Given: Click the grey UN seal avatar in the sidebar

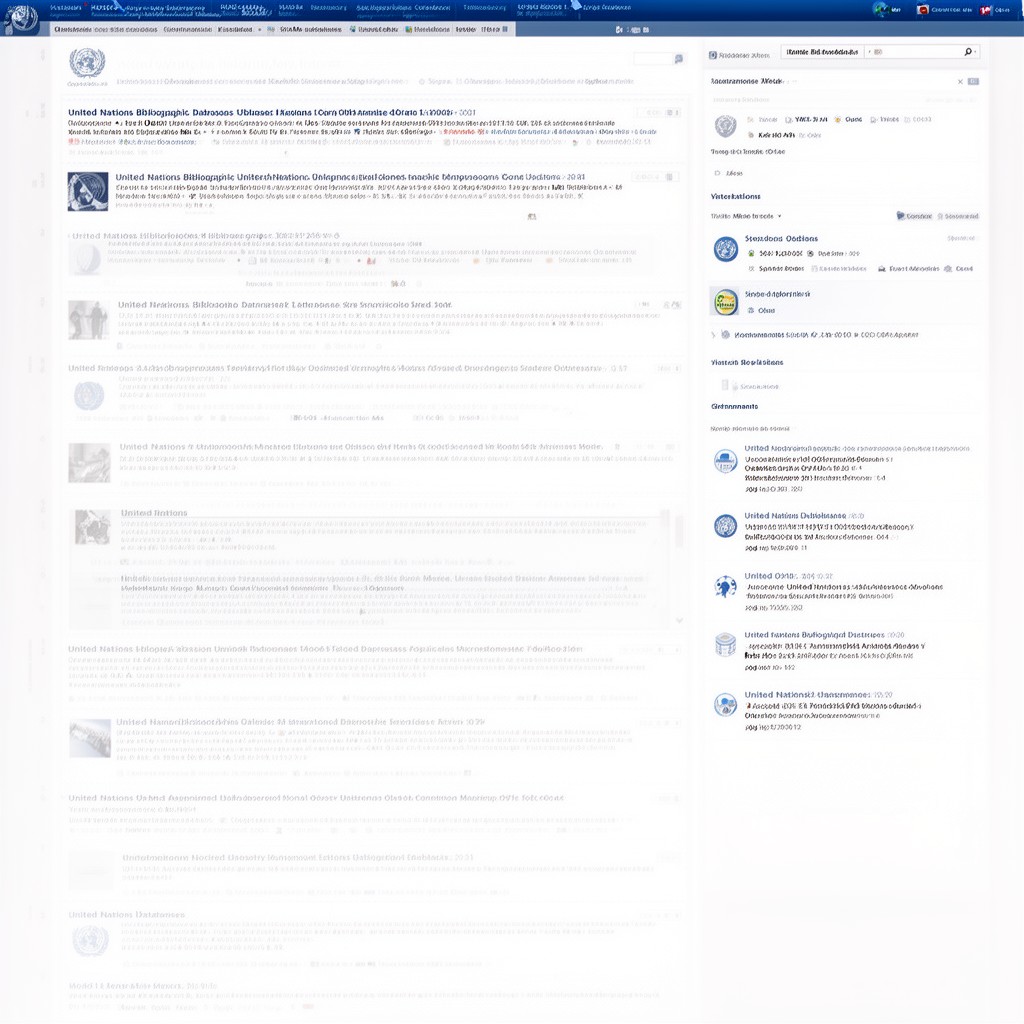Looking at the screenshot, I should coord(726,126).
